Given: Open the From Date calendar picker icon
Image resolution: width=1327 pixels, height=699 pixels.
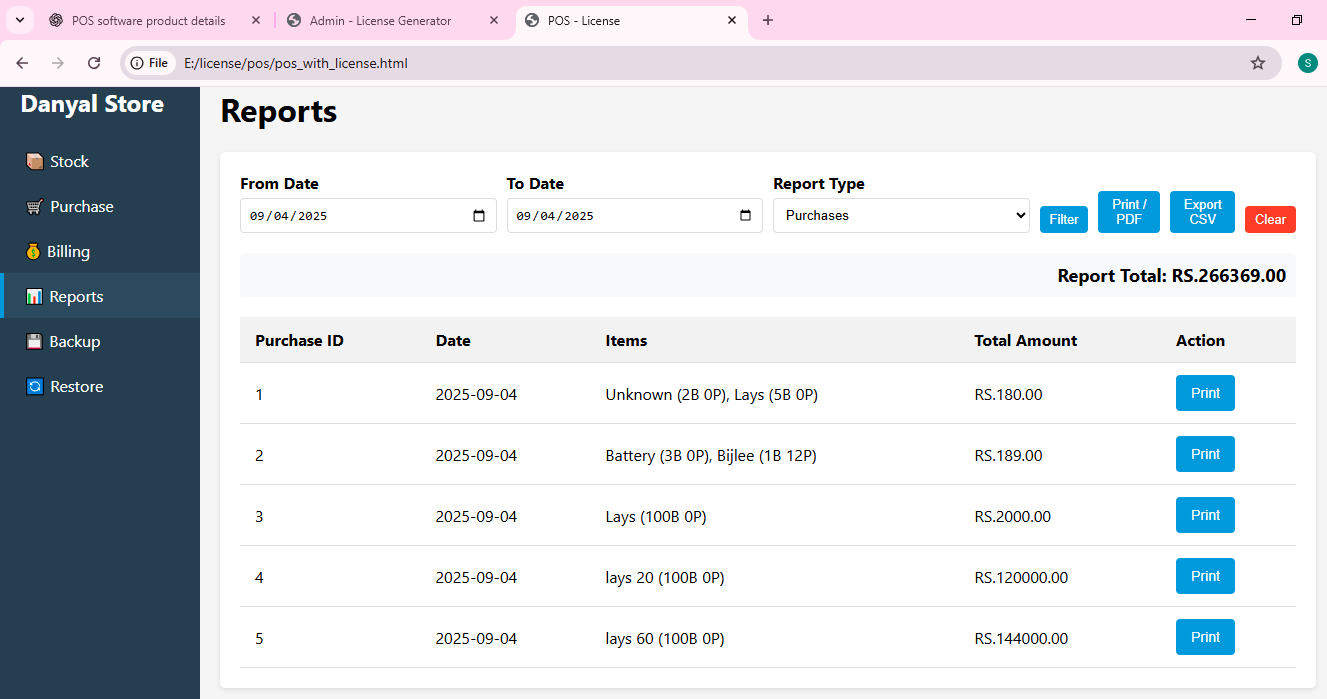Looking at the screenshot, I should [x=479, y=214].
